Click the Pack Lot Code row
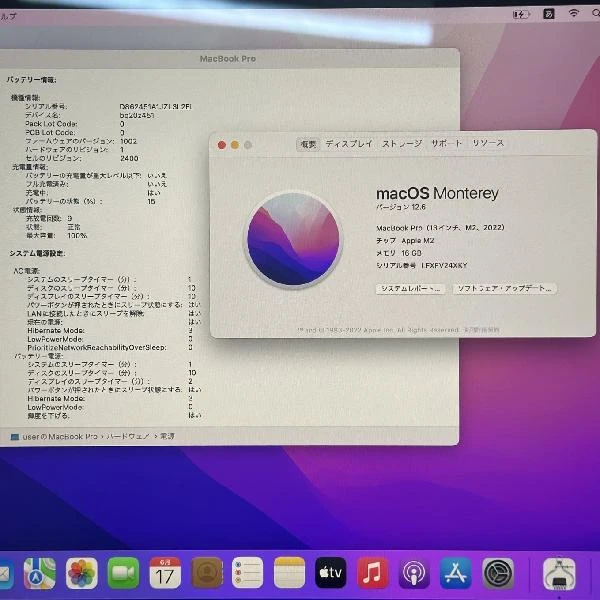 [75, 124]
